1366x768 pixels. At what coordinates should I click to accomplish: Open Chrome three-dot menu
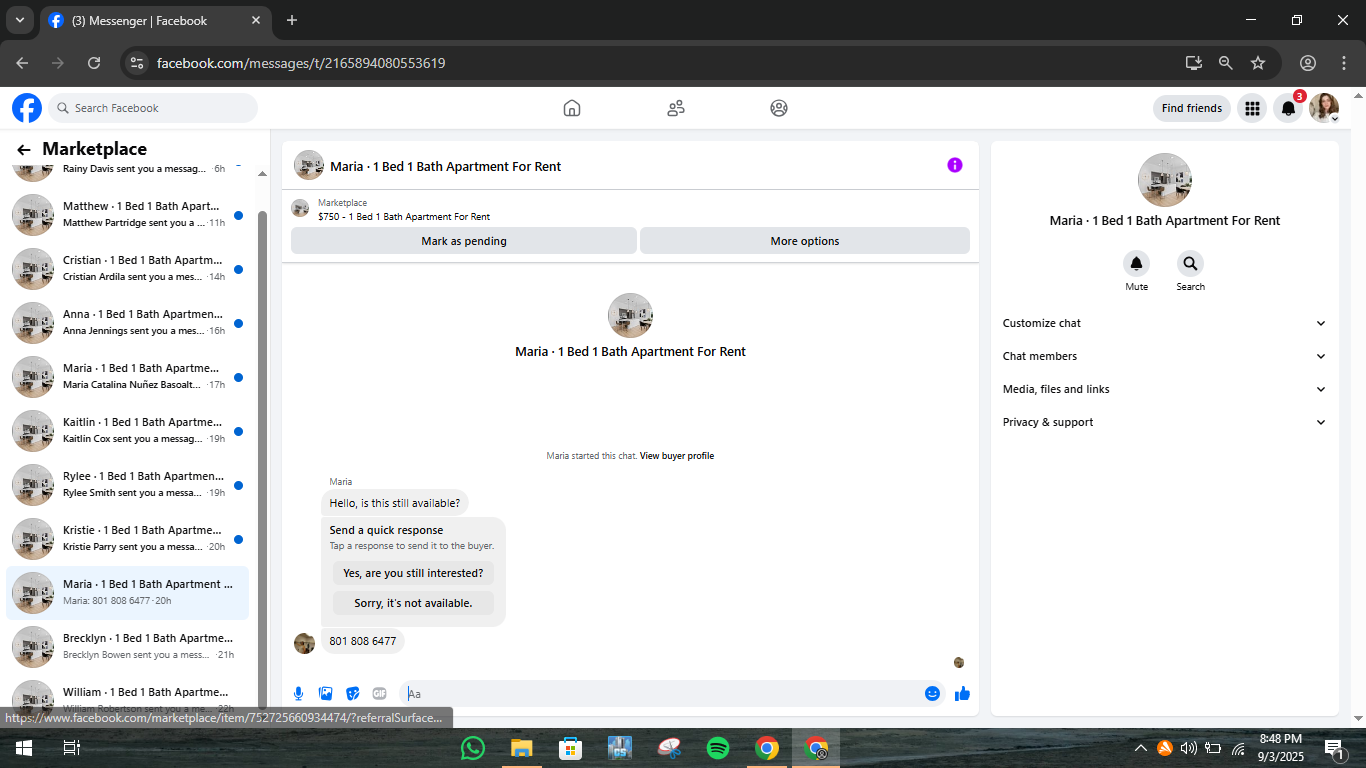[1342, 63]
